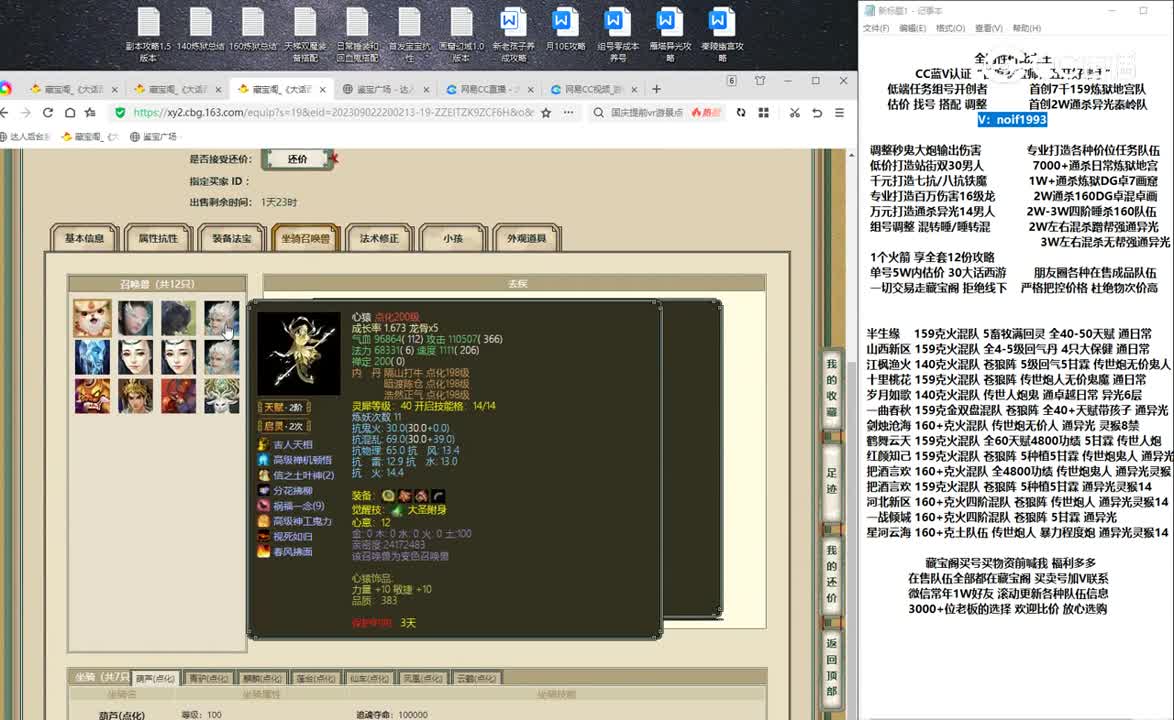Select the white deer summon thumbnail
This screenshot has height=720, width=1174.
pyautogui.click(x=221, y=396)
